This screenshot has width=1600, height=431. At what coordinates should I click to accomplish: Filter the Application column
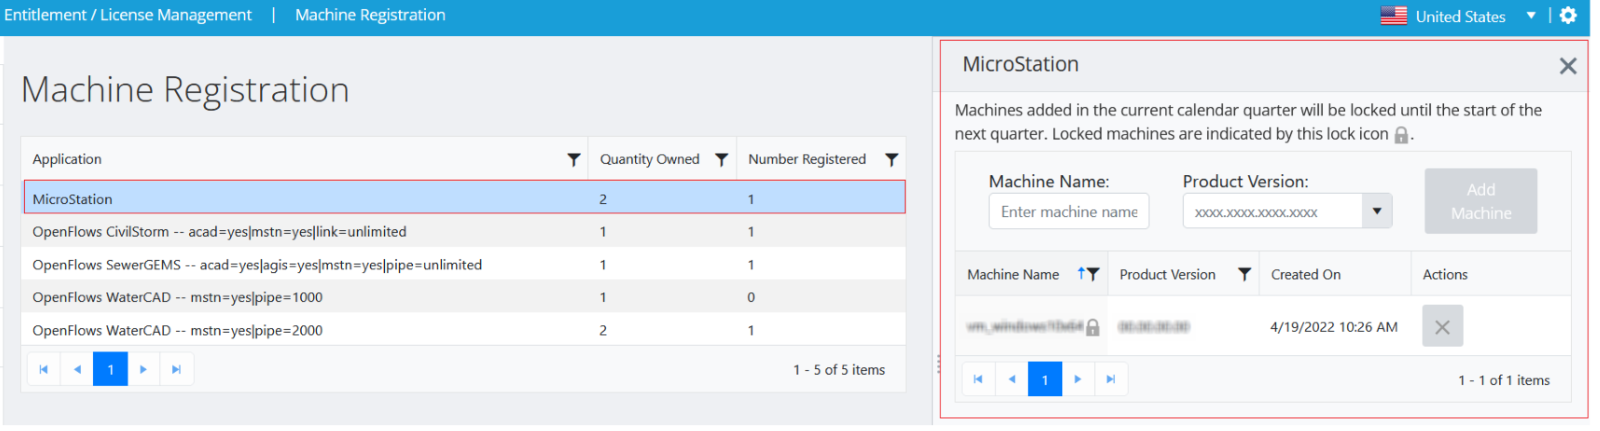[x=573, y=160]
